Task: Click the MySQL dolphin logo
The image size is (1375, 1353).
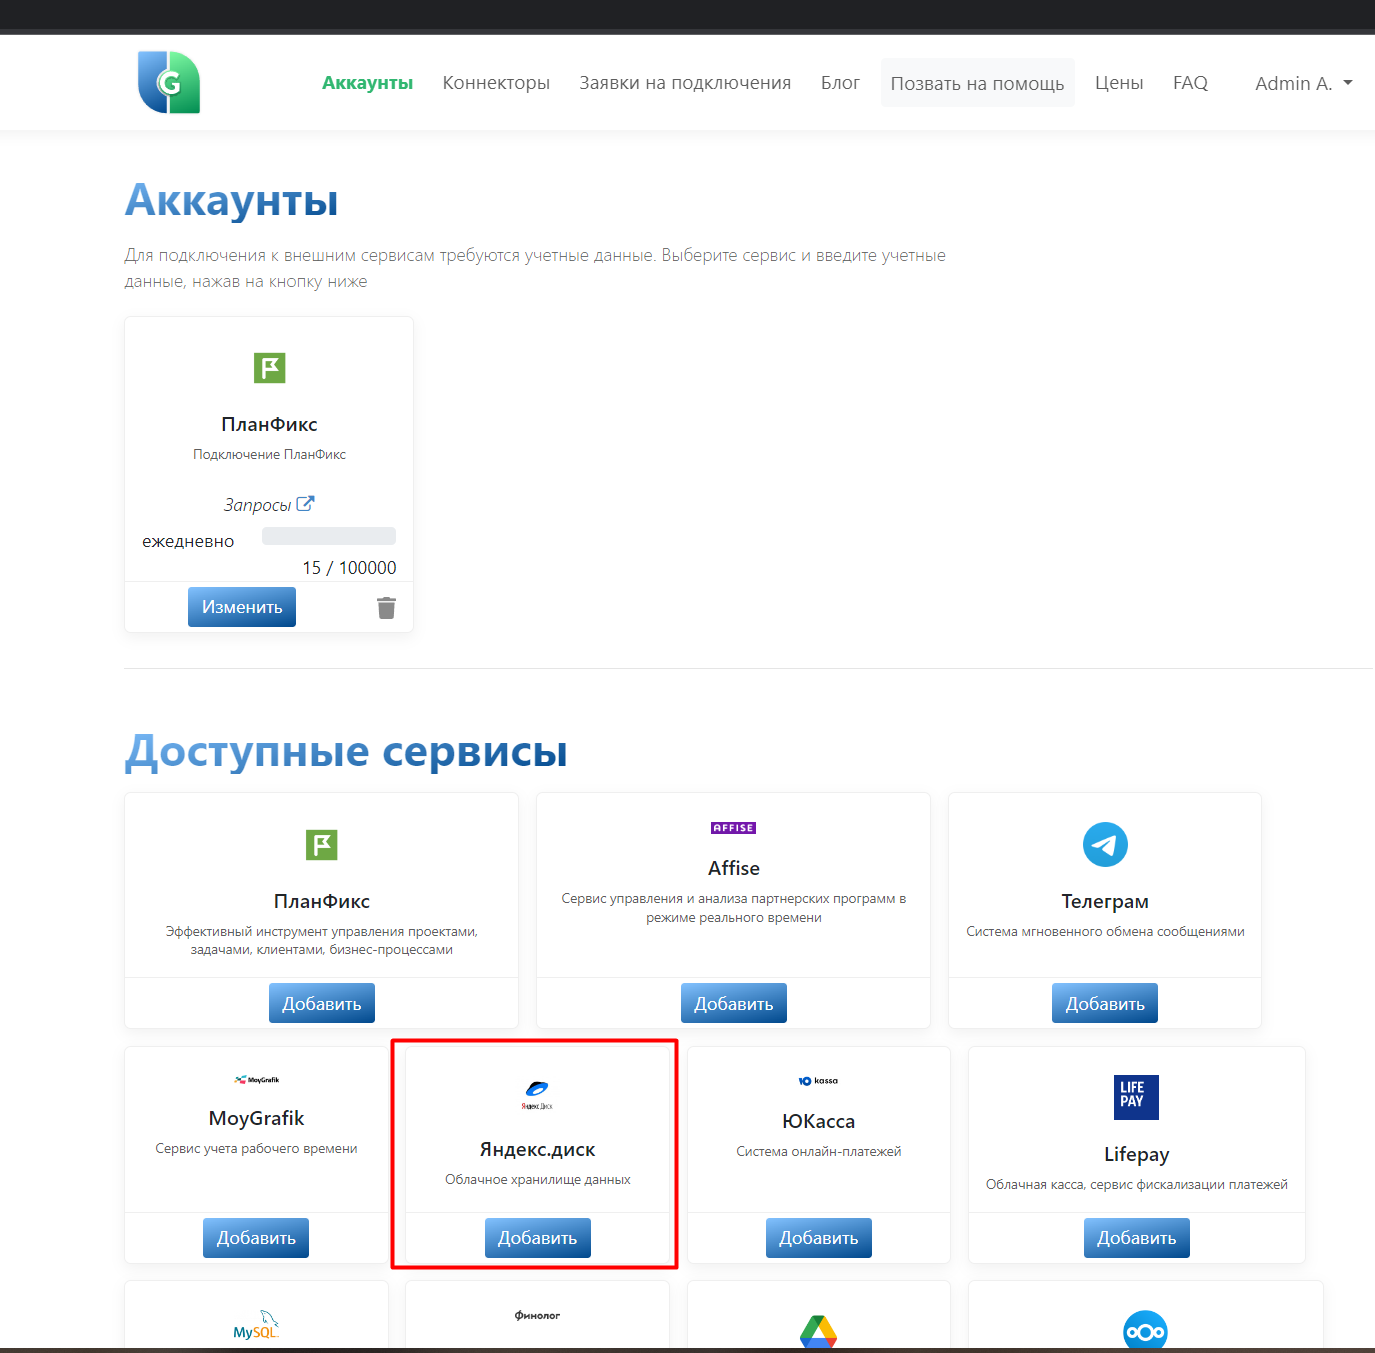Action: [x=256, y=1325]
